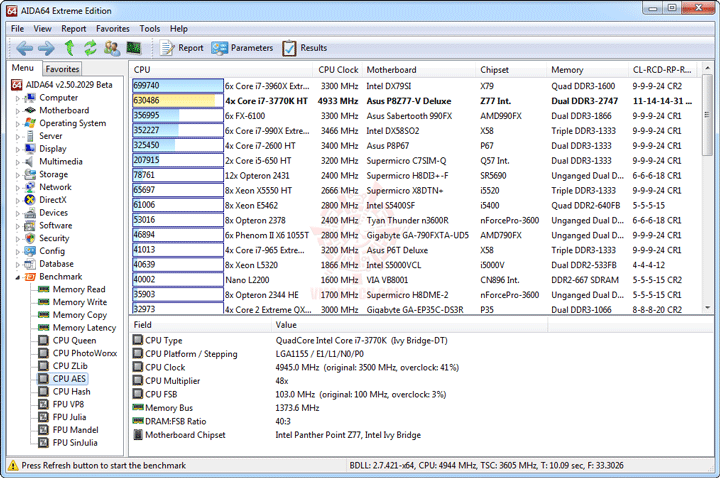Select the CPU ZLib benchmark icon
This screenshot has height=478, width=720.
[44, 366]
